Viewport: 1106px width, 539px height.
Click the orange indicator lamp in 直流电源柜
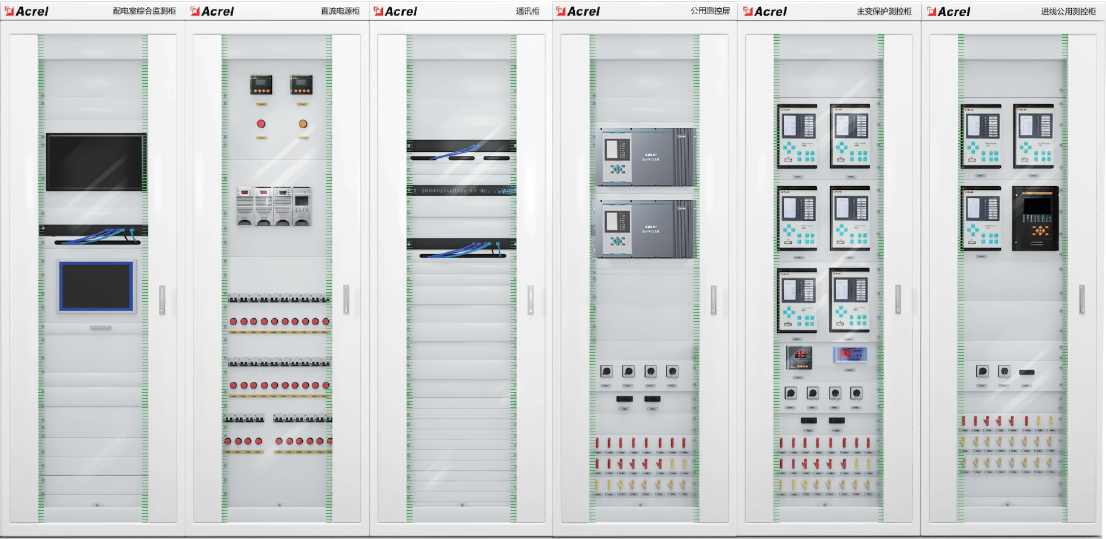(x=302, y=124)
